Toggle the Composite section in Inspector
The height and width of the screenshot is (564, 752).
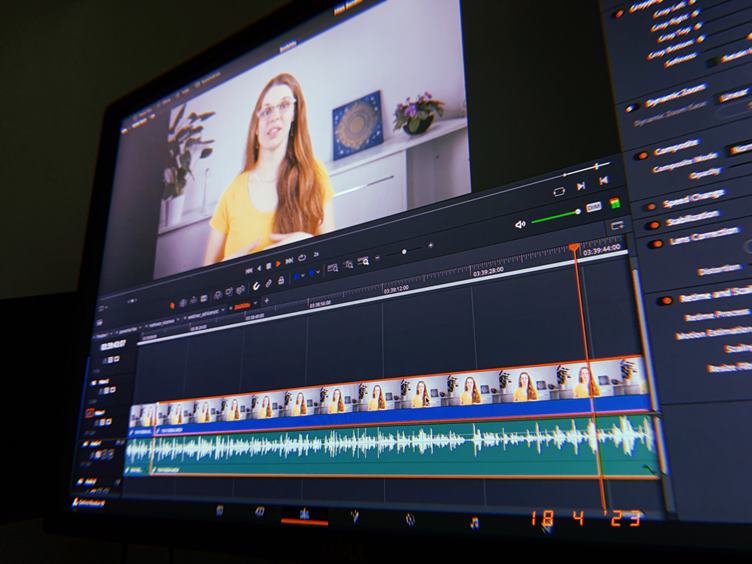[x=642, y=155]
